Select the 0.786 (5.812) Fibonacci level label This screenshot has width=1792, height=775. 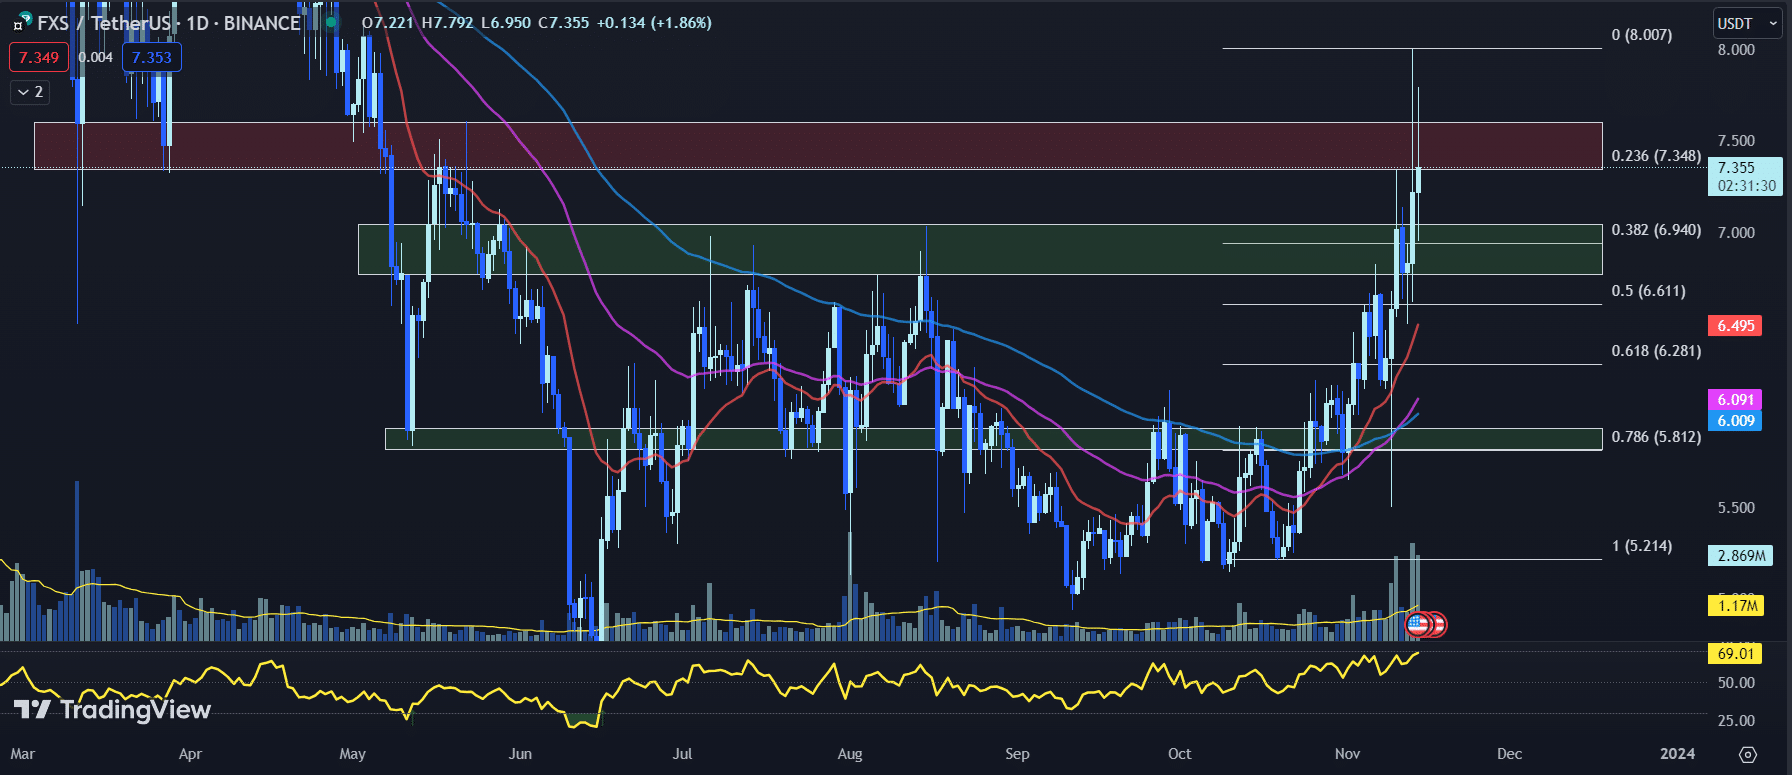[x=1655, y=437]
